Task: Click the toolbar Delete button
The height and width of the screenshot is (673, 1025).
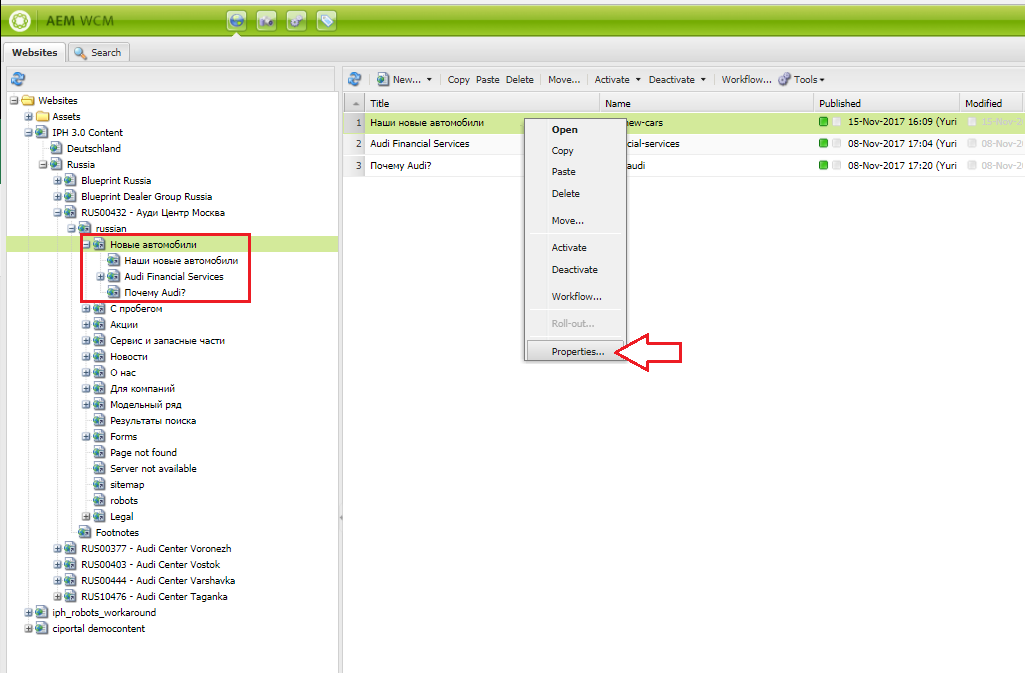Action: (x=520, y=80)
